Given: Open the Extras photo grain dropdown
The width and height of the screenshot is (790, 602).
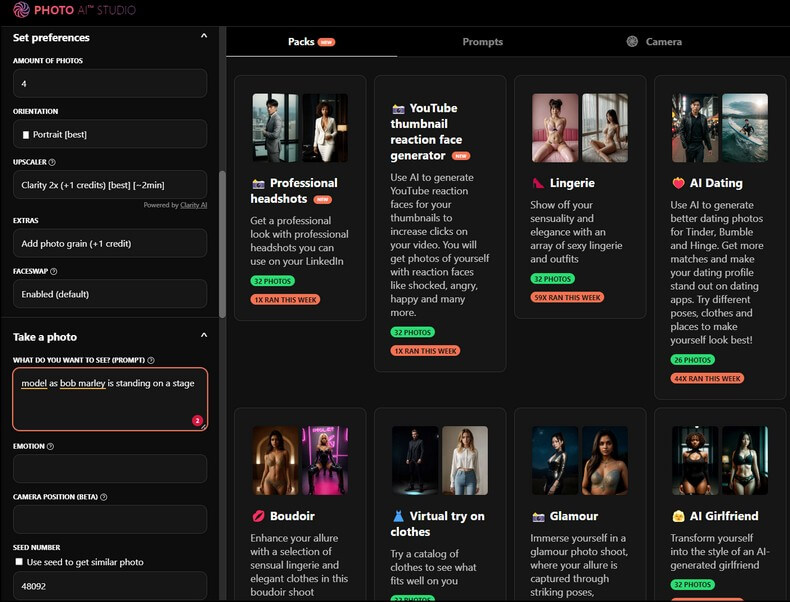Looking at the screenshot, I should [110, 243].
